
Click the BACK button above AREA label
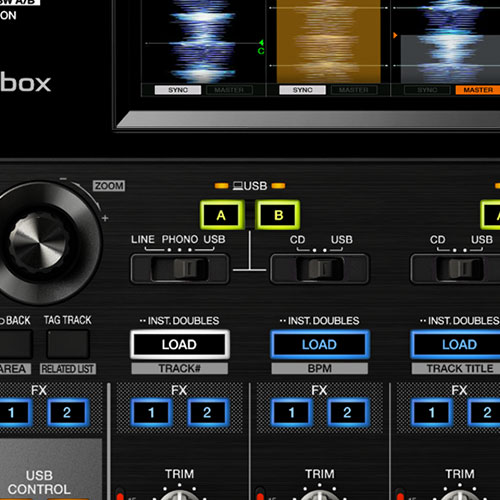[16, 344]
